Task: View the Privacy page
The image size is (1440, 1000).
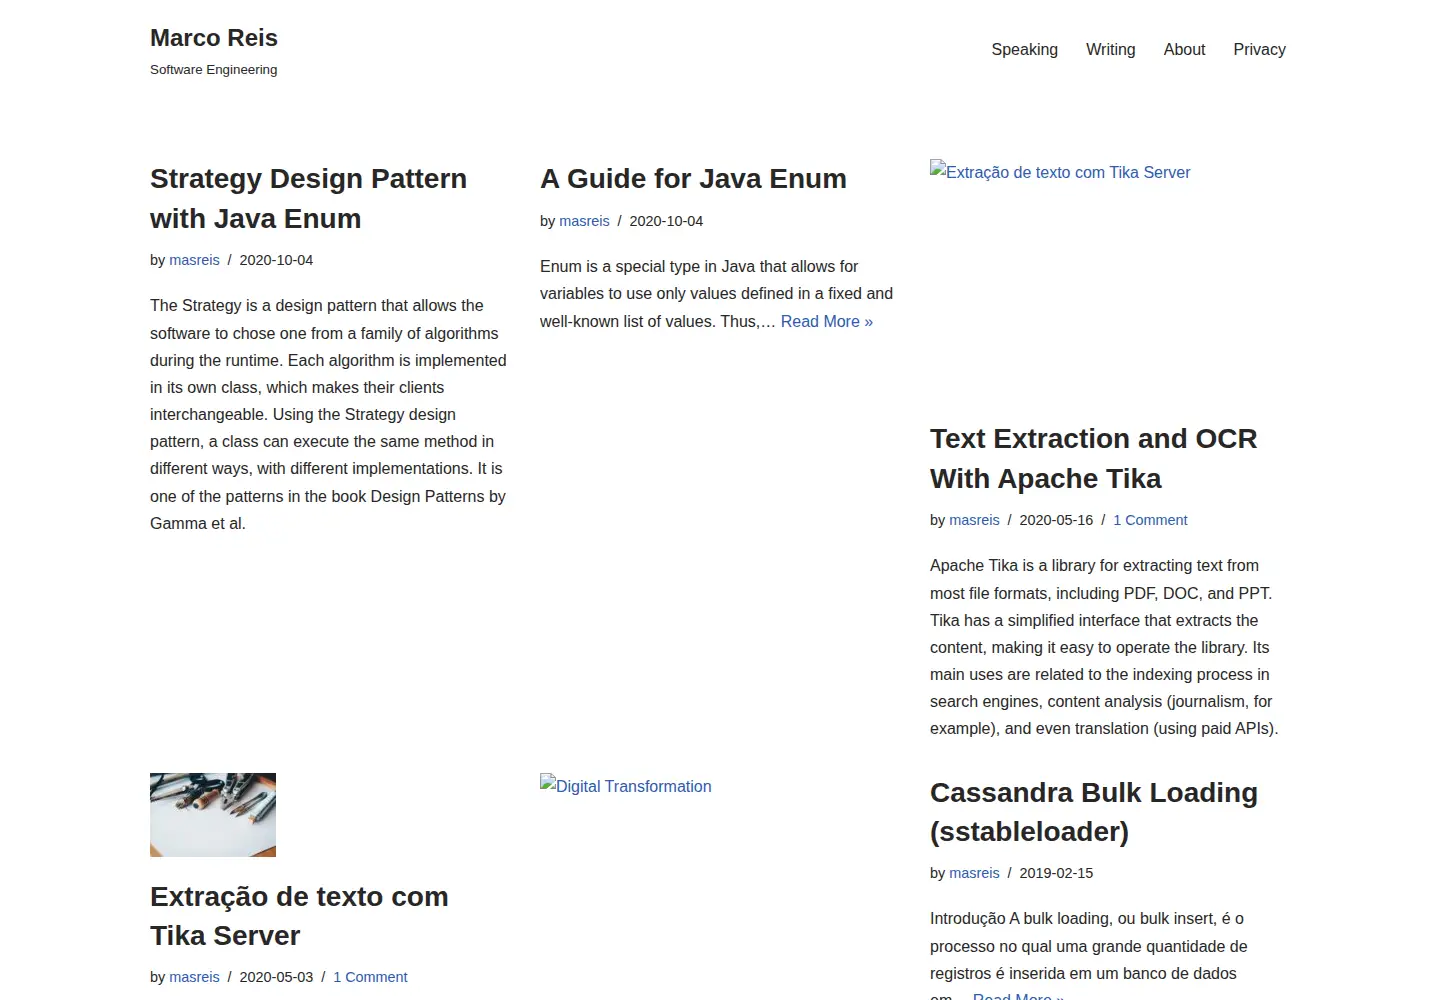Action: pyautogui.click(x=1259, y=49)
